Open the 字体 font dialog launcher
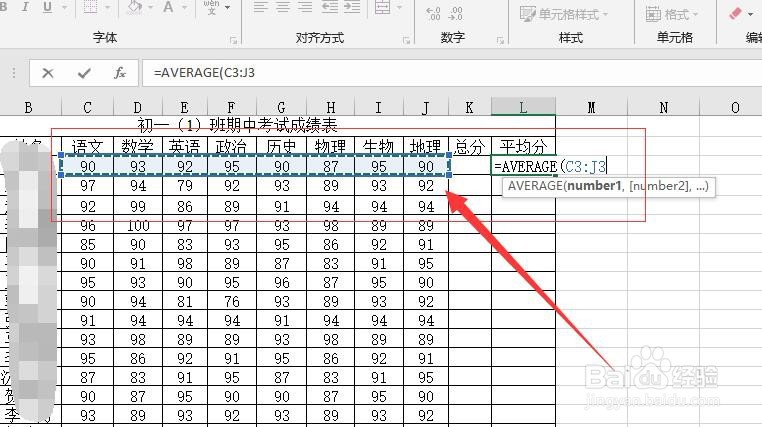Viewport: 762px width, 427px height. [x=234, y=41]
